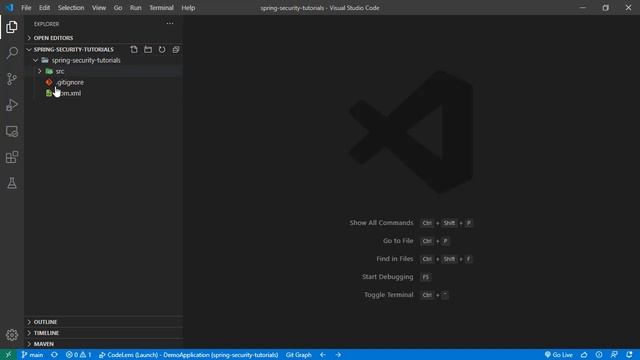Click the main branch indicator in status bar
Image resolution: width=640 pixels, height=360 pixels.
click(32, 355)
